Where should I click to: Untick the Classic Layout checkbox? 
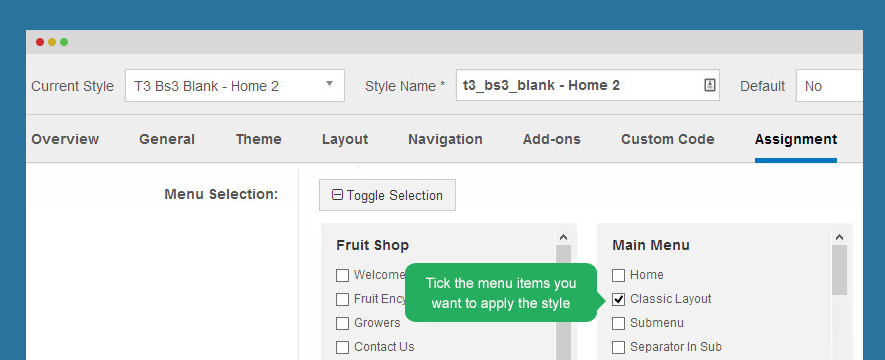619,299
